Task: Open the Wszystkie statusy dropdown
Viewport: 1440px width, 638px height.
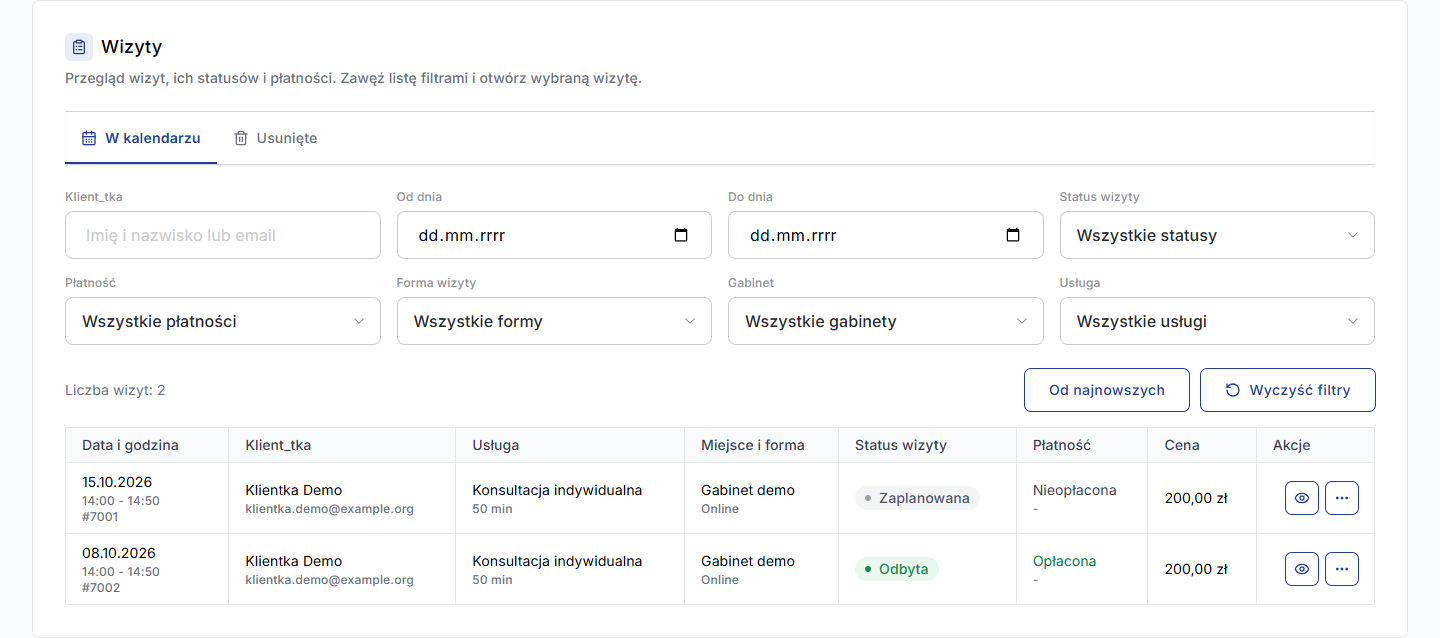Action: (x=1217, y=235)
